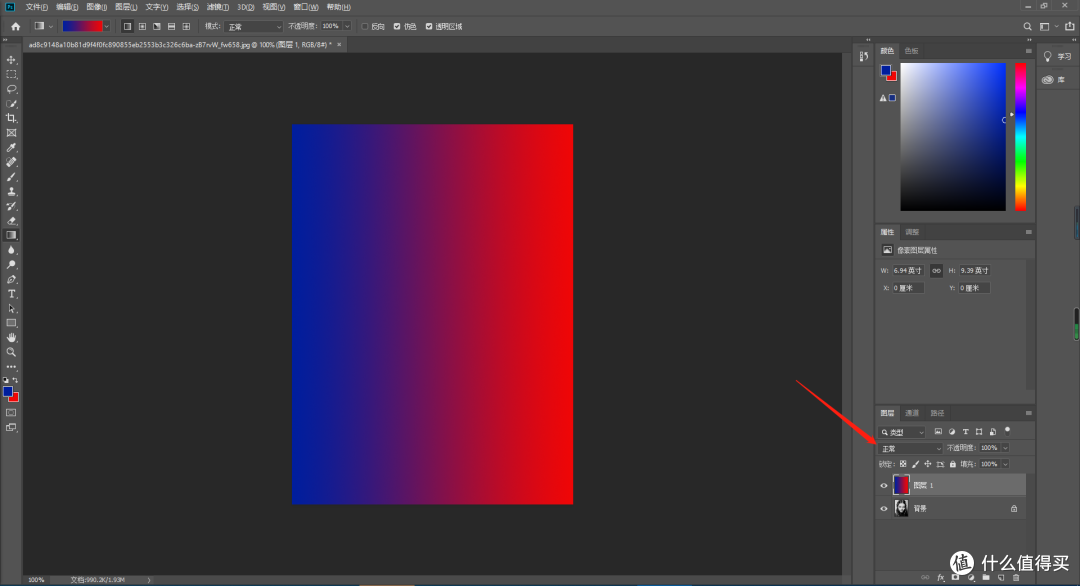Select the Rectangle shape tool
Viewport: 1080px width, 586px height.
(11, 323)
